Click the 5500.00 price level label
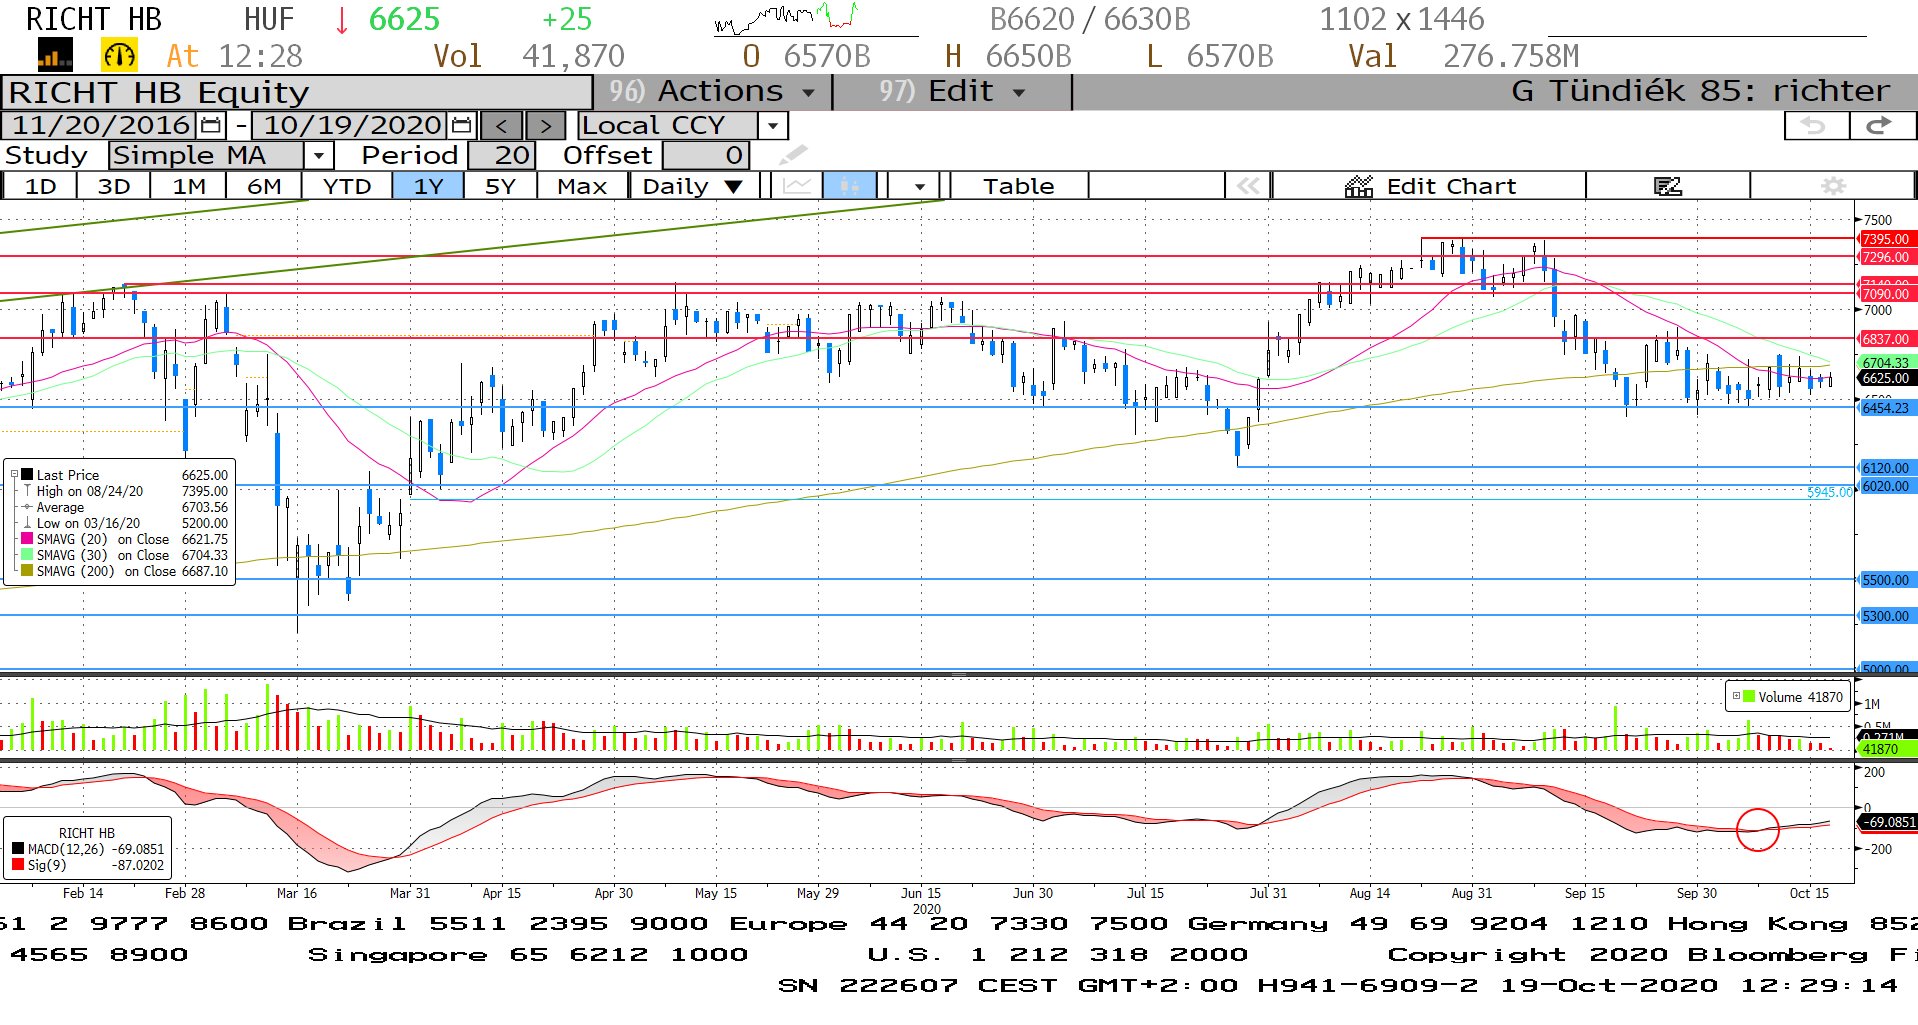The height and width of the screenshot is (1025, 1918). pos(1886,580)
